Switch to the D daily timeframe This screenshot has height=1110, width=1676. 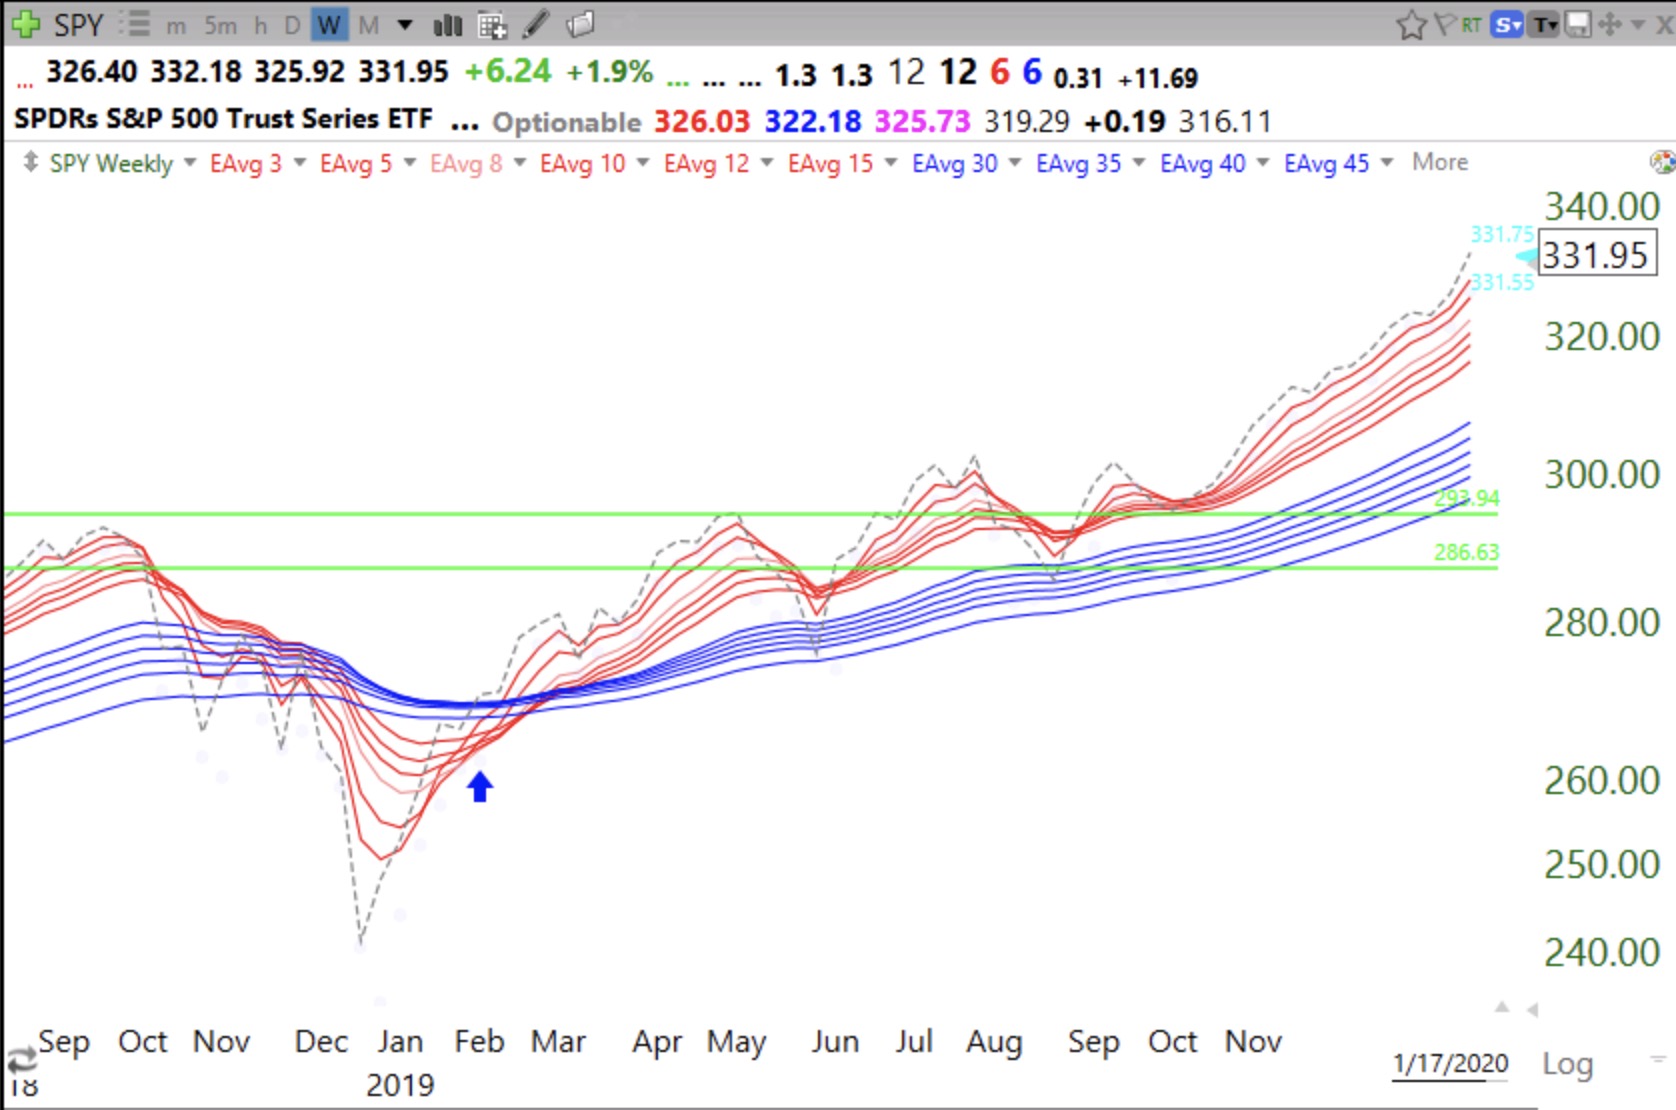pyautogui.click(x=292, y=25)
